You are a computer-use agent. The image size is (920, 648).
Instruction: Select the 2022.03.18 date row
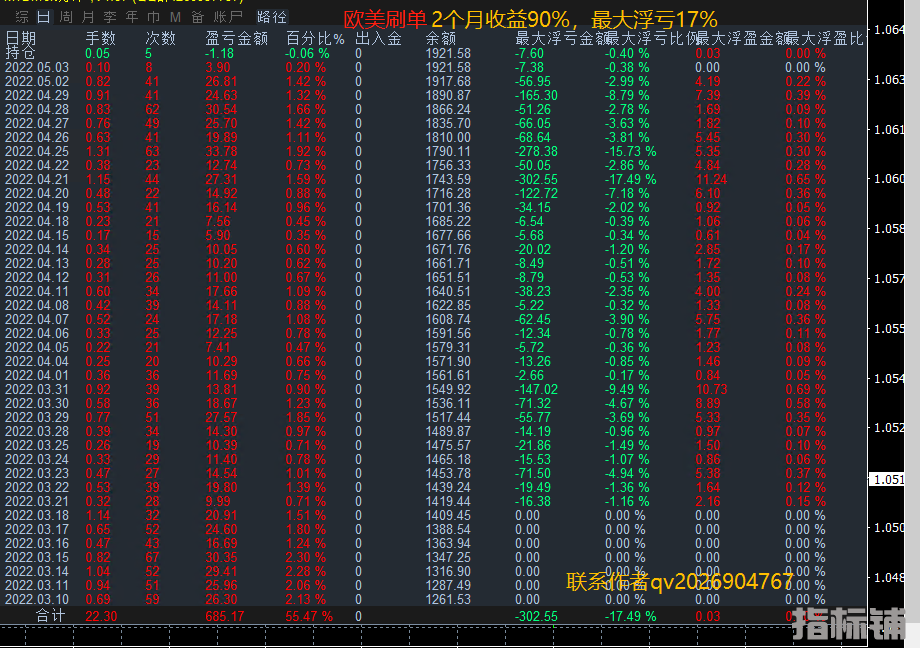pos(37,515)
